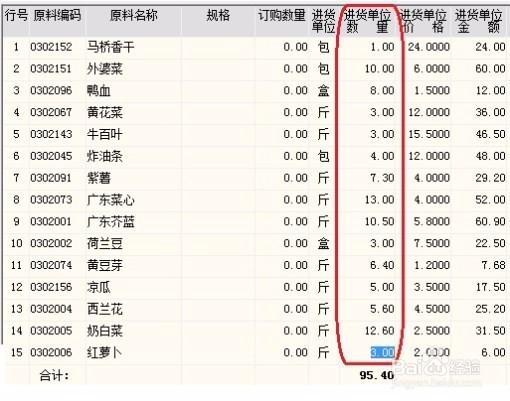Click quantity 13.00 in 广东菜心 row
510x401 pixels.
(x=379, y=200)
